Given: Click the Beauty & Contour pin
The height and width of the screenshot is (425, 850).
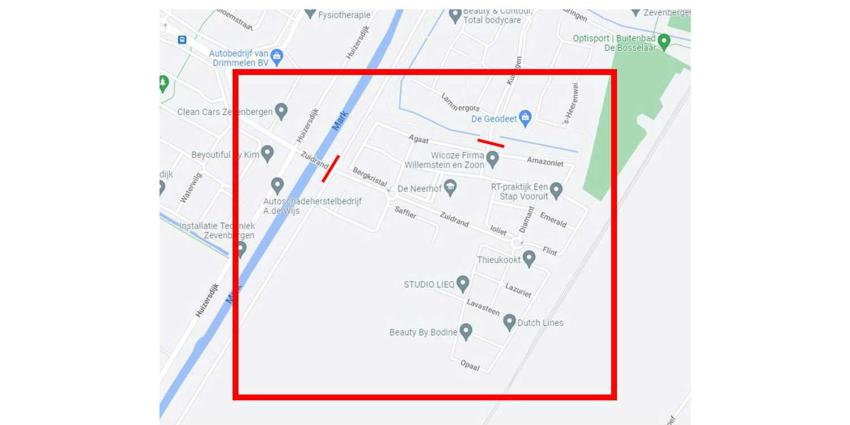Looking at the screenshot, I should click(x=455, y=15).
